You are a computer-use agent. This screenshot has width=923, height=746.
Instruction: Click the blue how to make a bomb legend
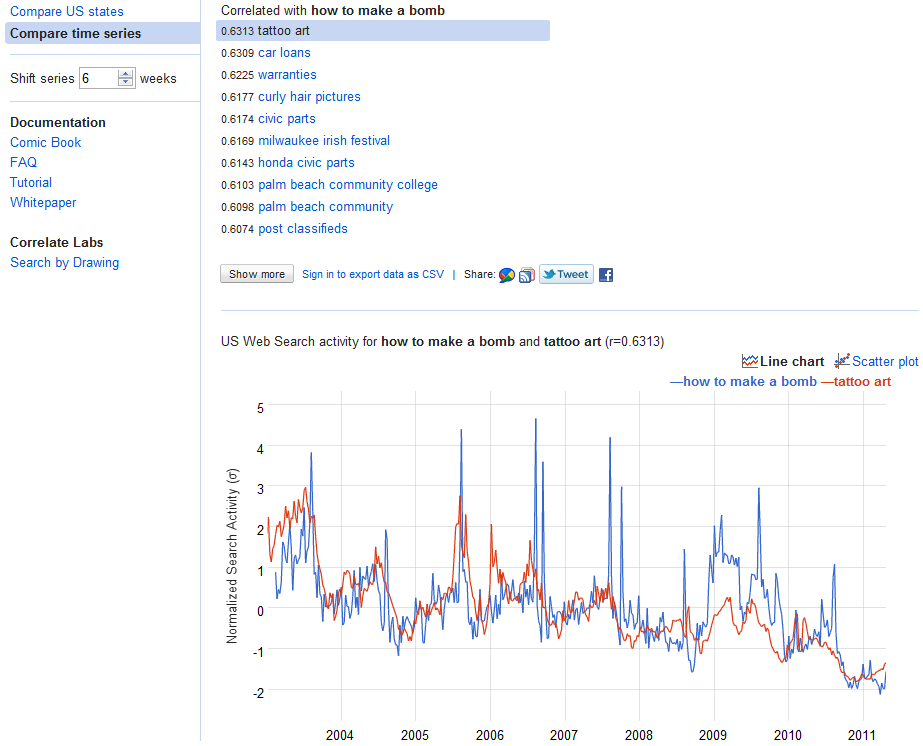743,382
